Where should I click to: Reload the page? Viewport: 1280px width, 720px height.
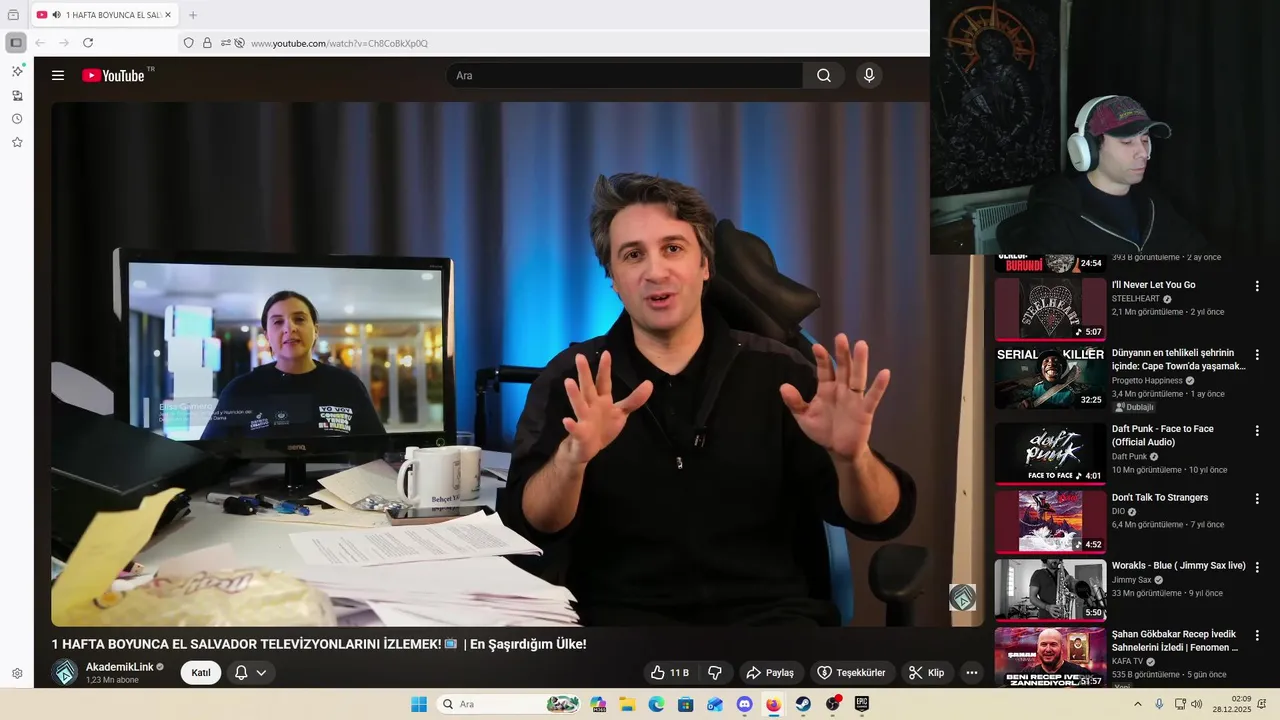point(88,43)
